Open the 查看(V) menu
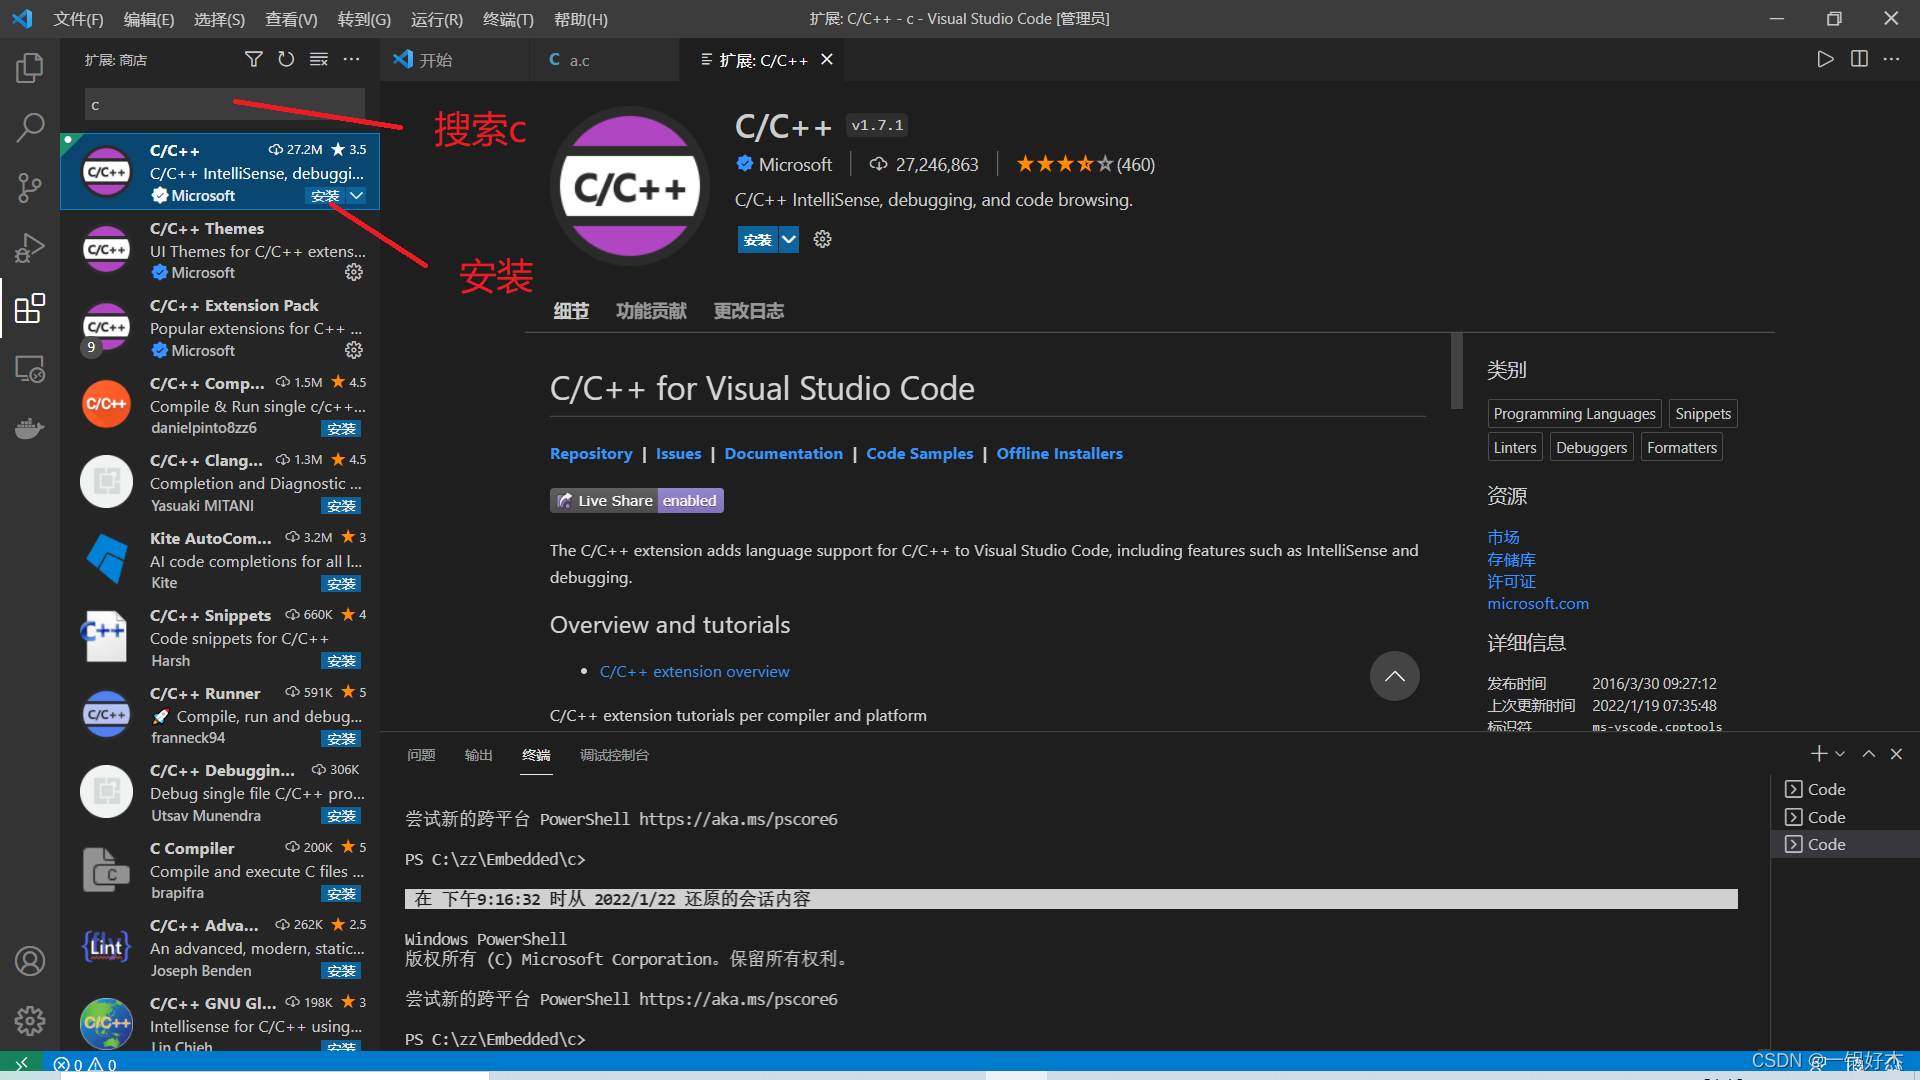The width and height of the screenshot is (1920, 1080). tap(291, 19)
